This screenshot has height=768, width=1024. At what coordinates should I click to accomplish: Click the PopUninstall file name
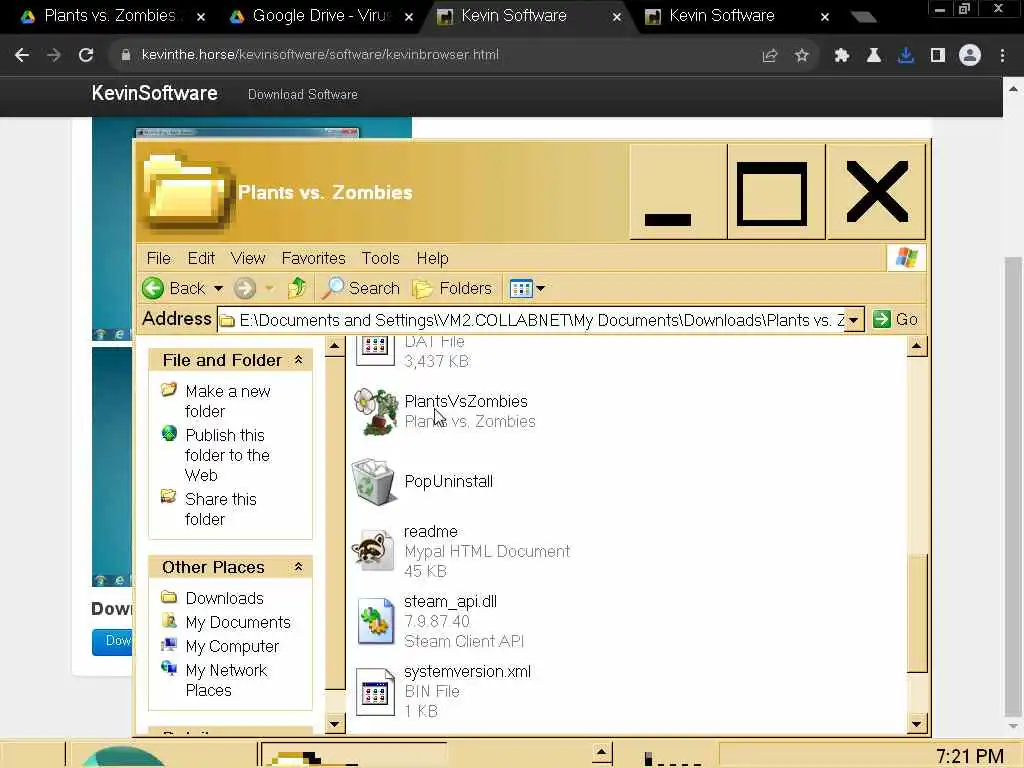point(449,481)
